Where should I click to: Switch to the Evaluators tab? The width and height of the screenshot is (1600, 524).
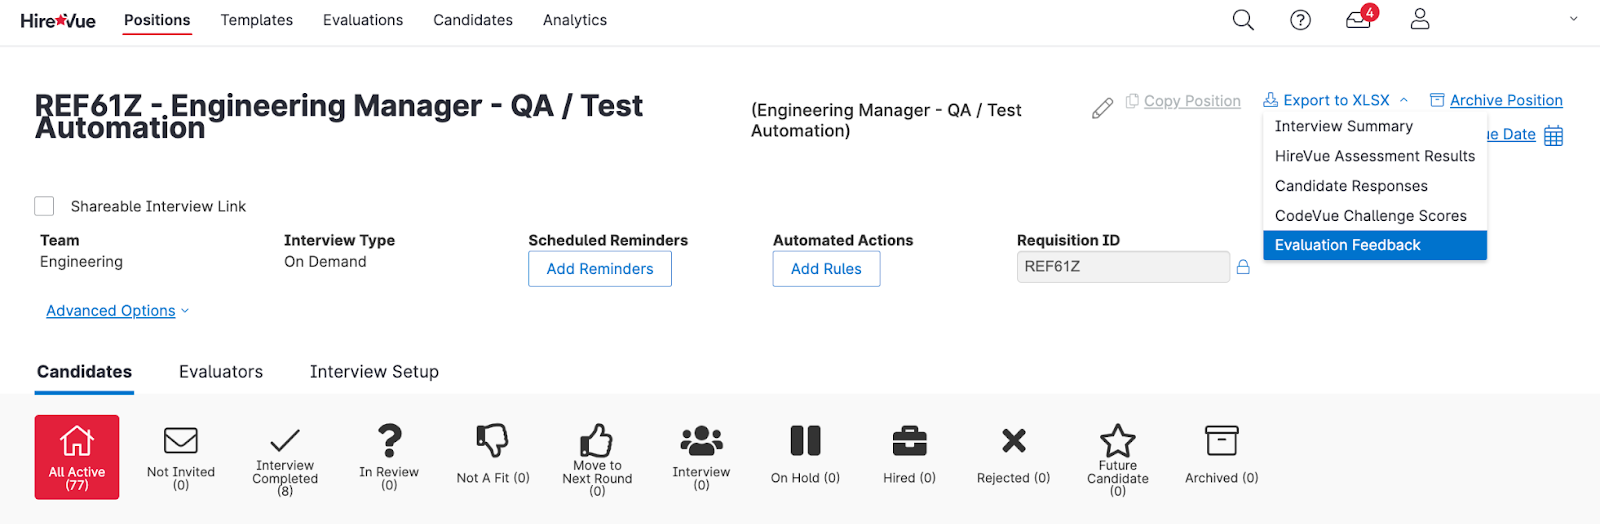[221, 372]
